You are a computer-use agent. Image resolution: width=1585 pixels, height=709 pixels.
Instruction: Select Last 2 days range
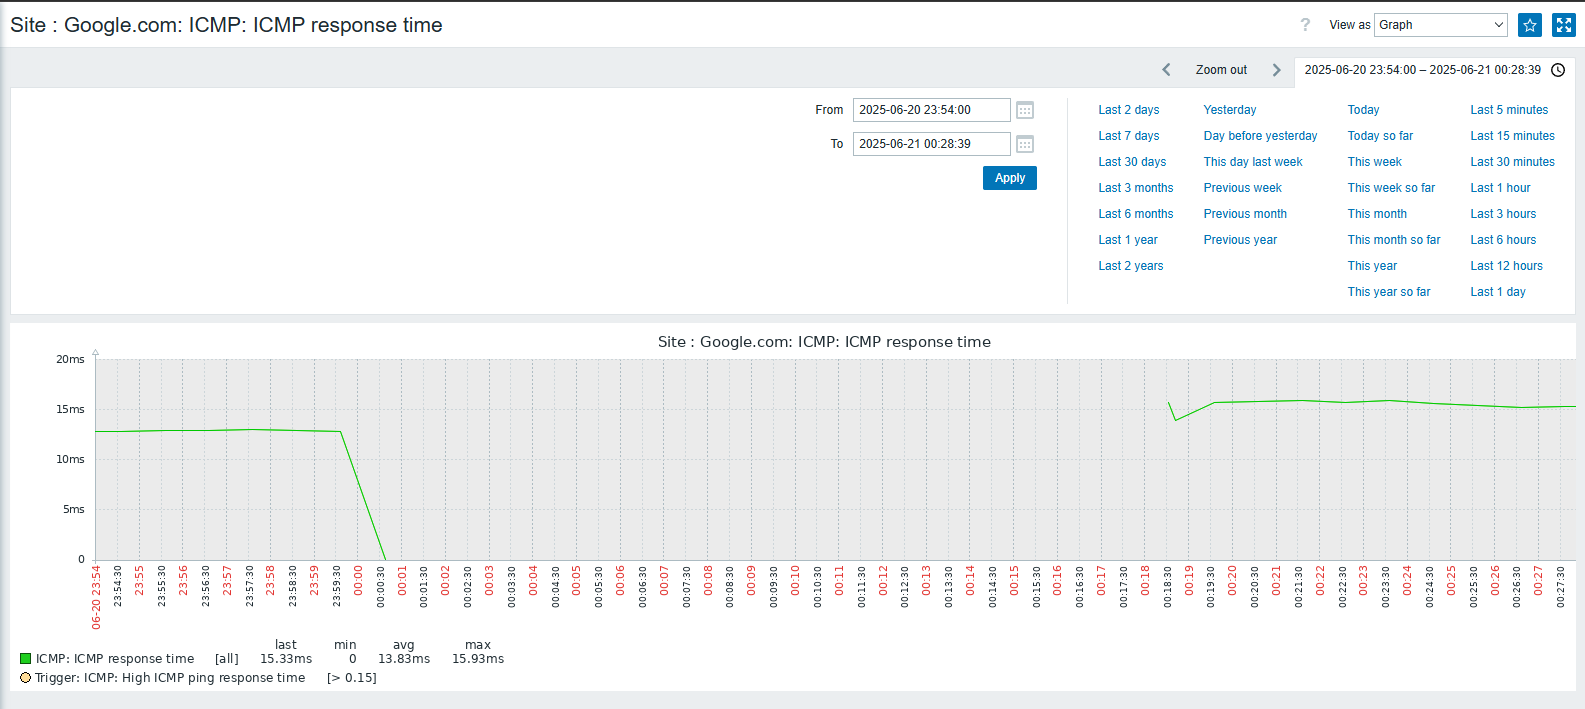tap(1129, 110)
